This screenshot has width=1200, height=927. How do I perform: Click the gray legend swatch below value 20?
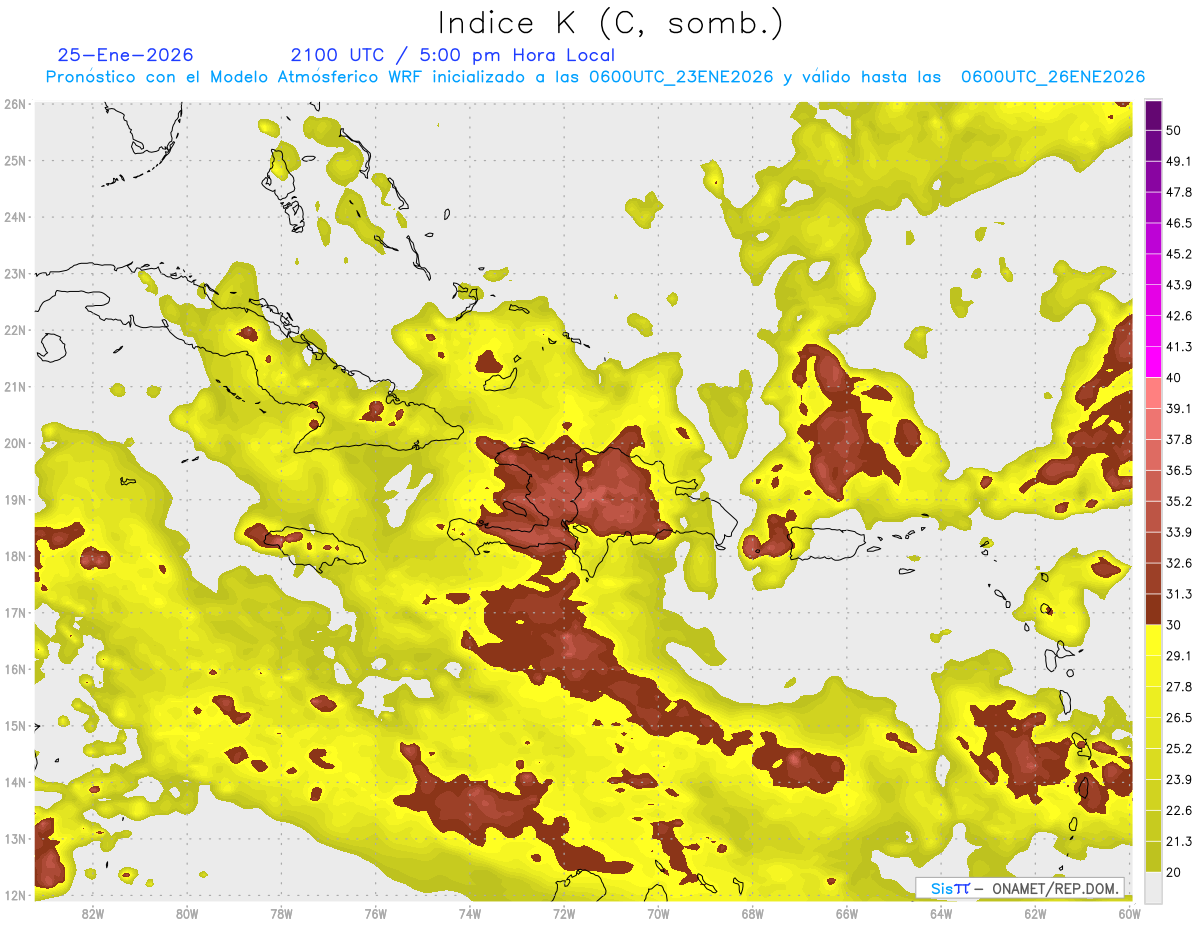click(x=1153, y=888)
